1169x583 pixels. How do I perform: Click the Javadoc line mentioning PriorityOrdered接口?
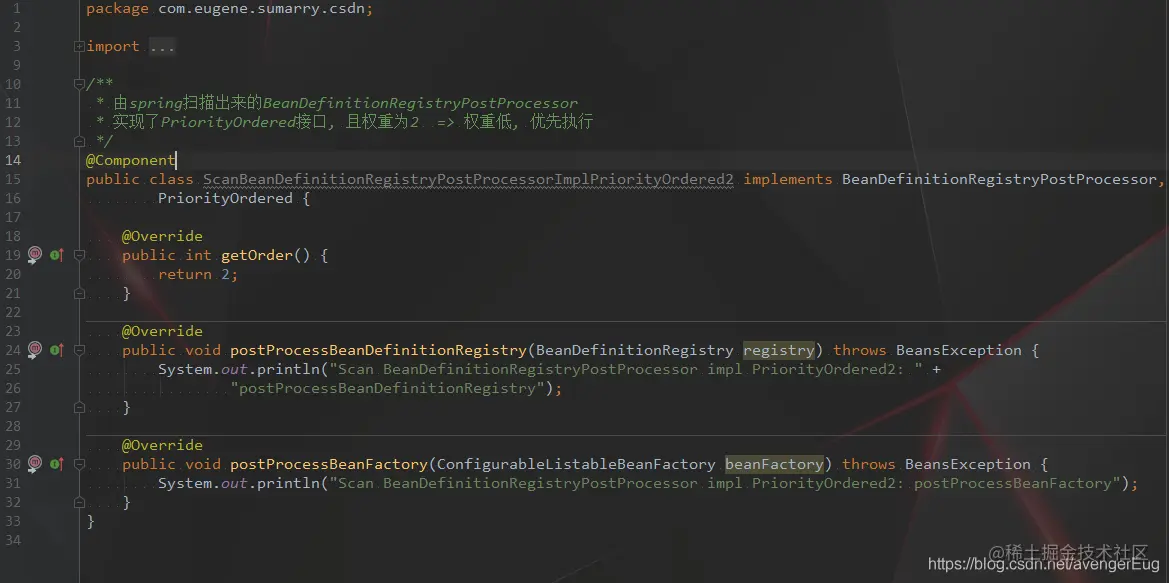pyautogui.click(x=344, y=122)
